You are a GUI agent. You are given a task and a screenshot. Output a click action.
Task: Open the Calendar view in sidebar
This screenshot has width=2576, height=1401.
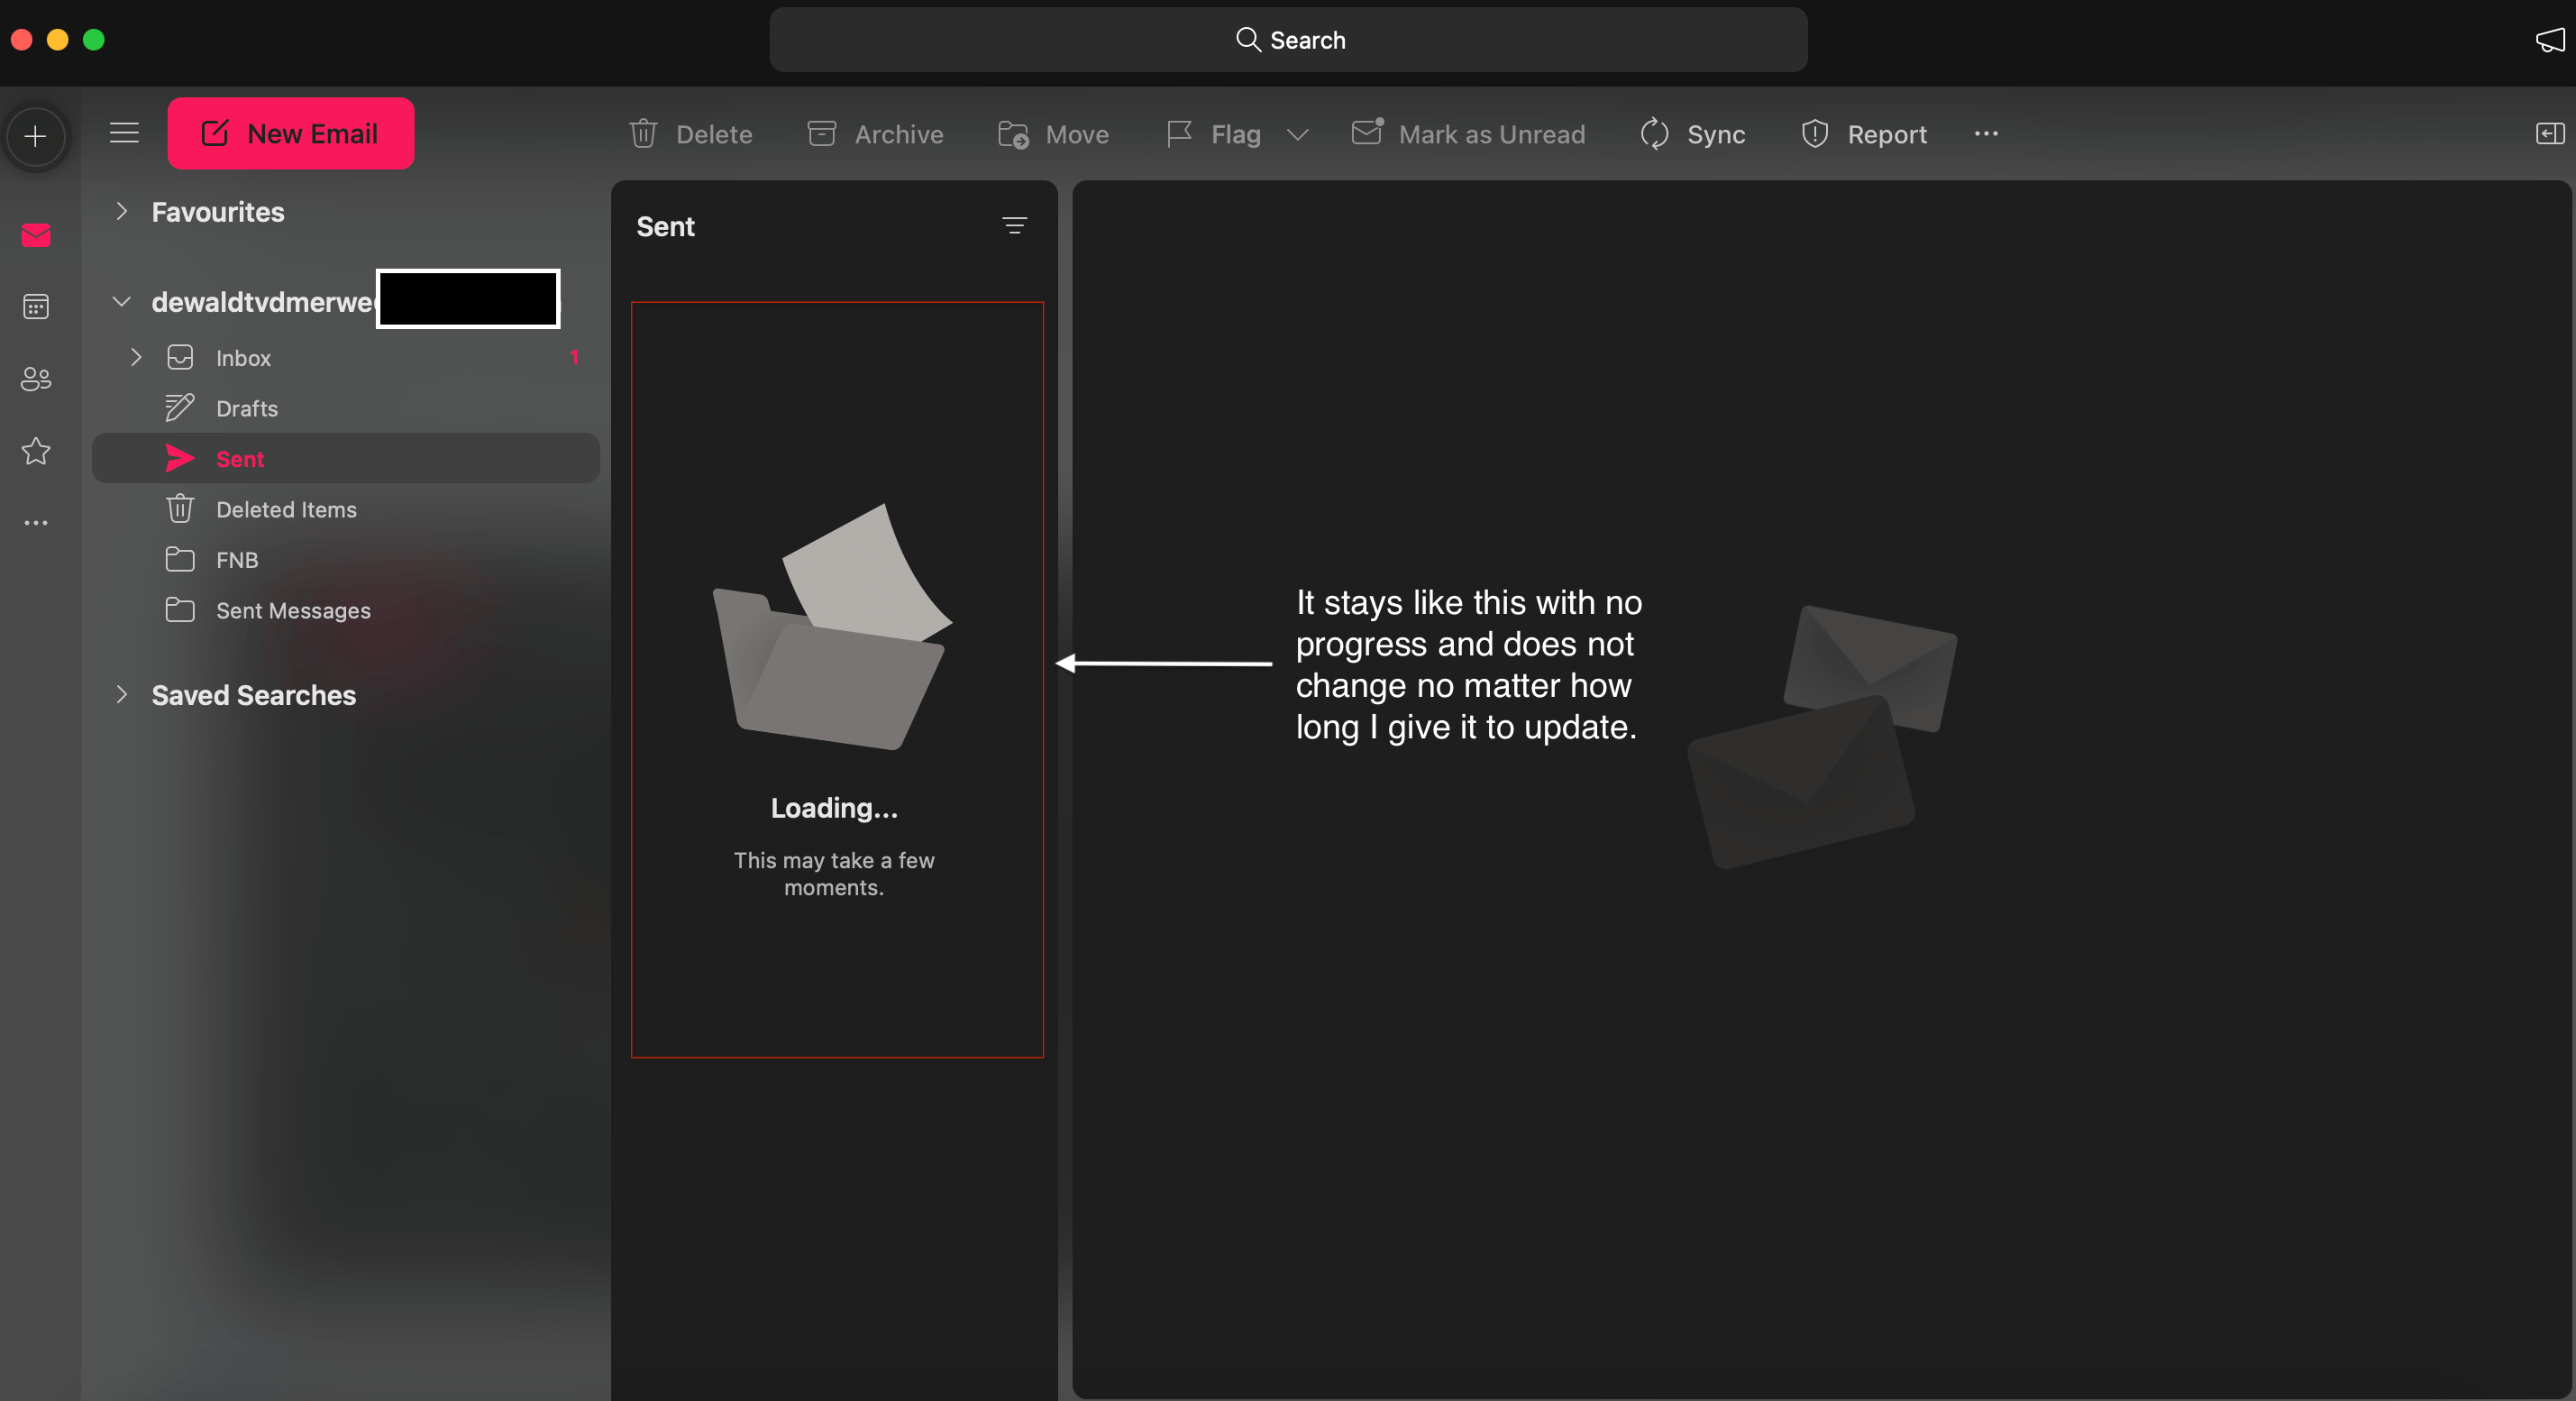[x=36, y=307]
